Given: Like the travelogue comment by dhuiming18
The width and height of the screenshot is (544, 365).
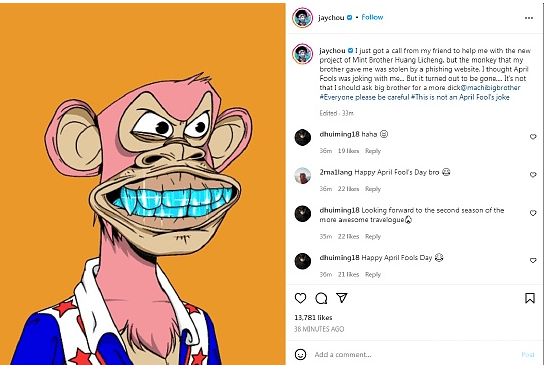Looking at the screenshot, I should coord(533,213).
